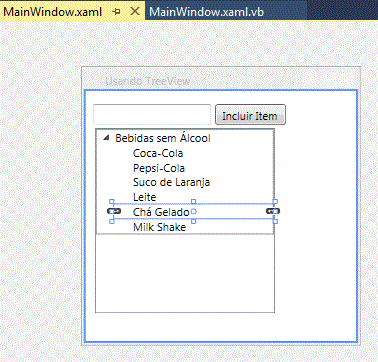
Task: Click the right margin chain-link icon
Action: tap(273, 211)
